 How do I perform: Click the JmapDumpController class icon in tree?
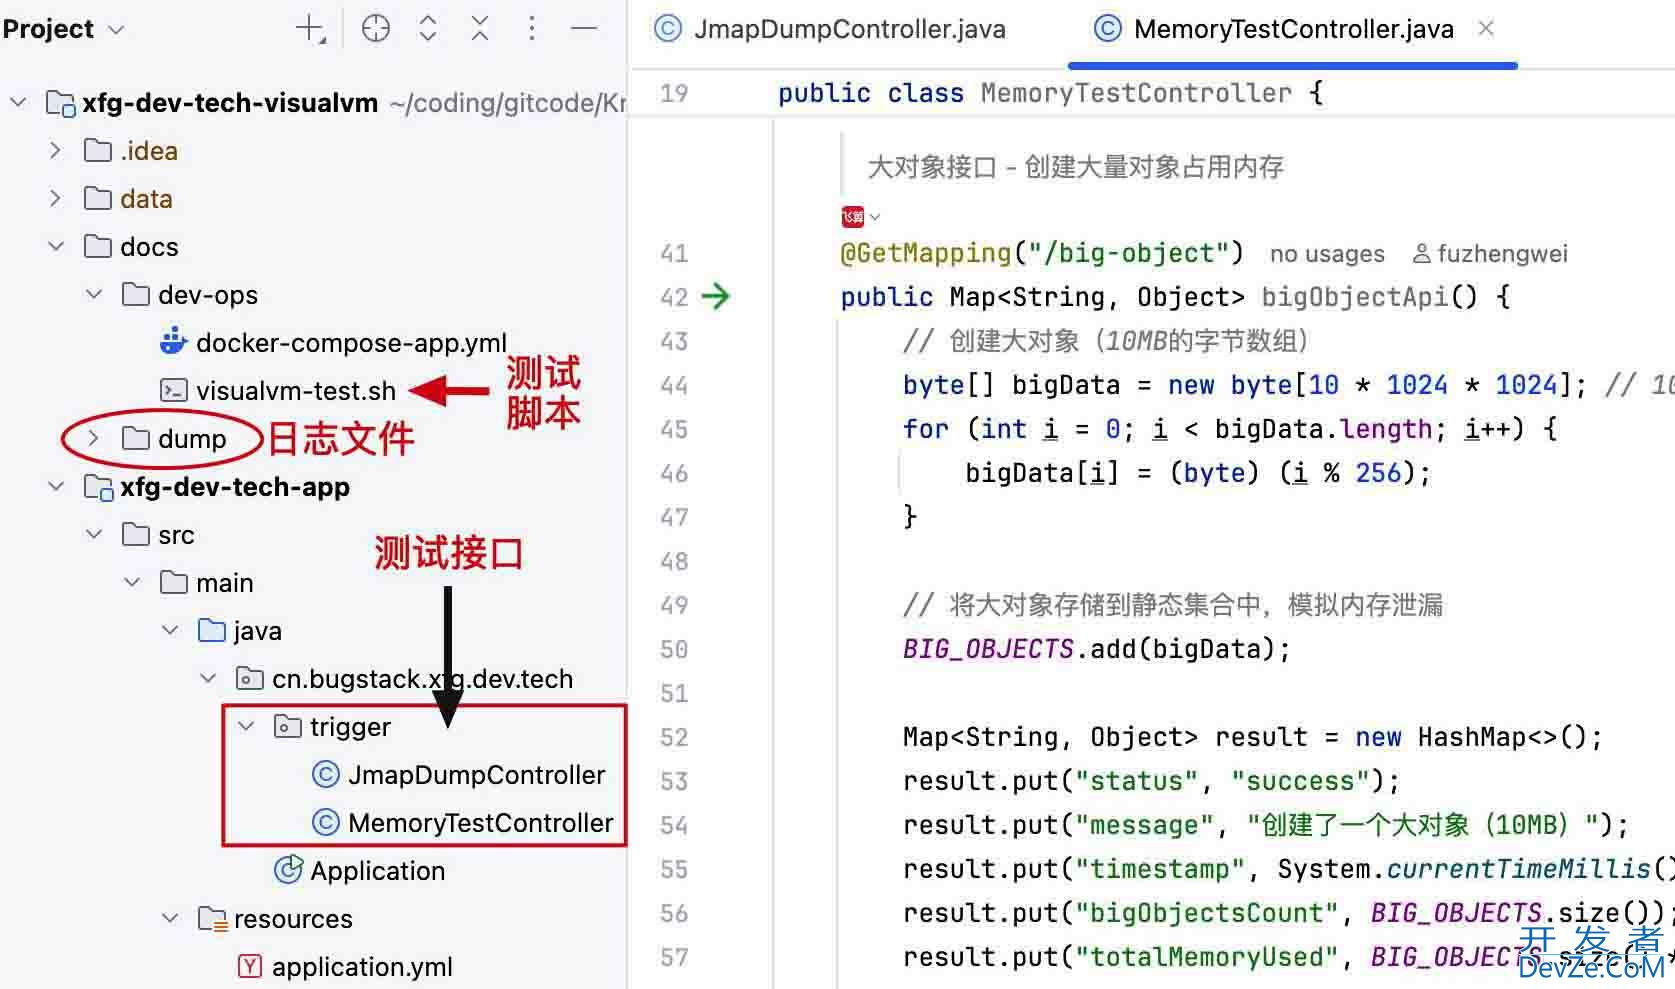click(326, 774)
